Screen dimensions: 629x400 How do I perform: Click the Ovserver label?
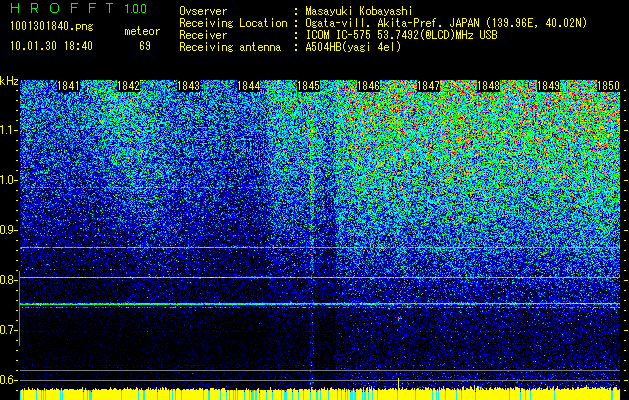point(203,11)
